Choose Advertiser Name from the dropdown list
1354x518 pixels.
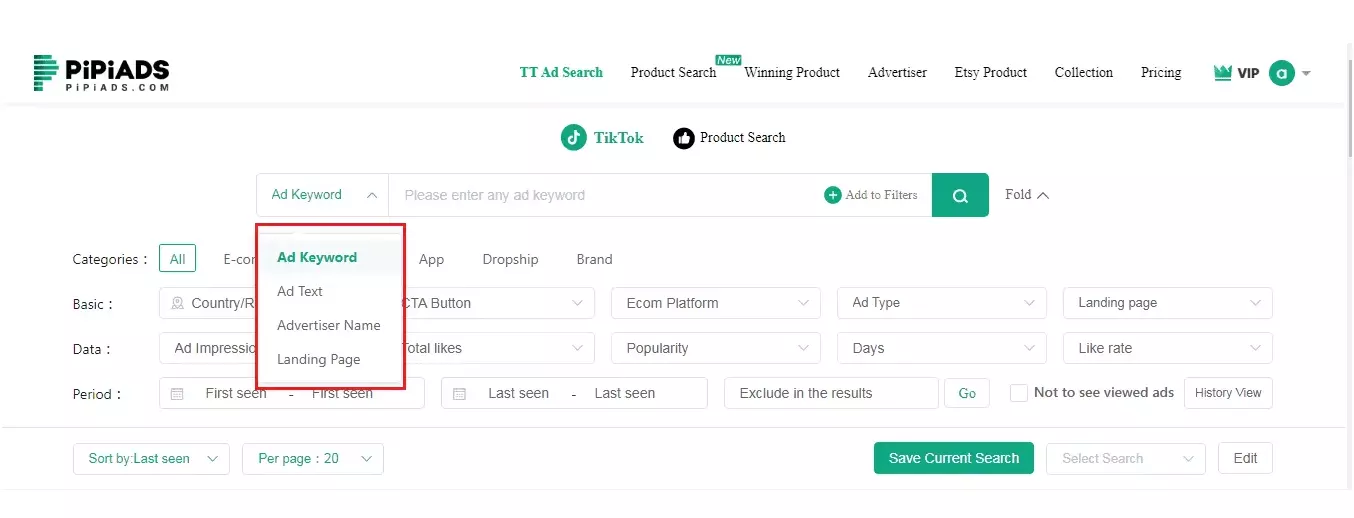tap(331, 325)
